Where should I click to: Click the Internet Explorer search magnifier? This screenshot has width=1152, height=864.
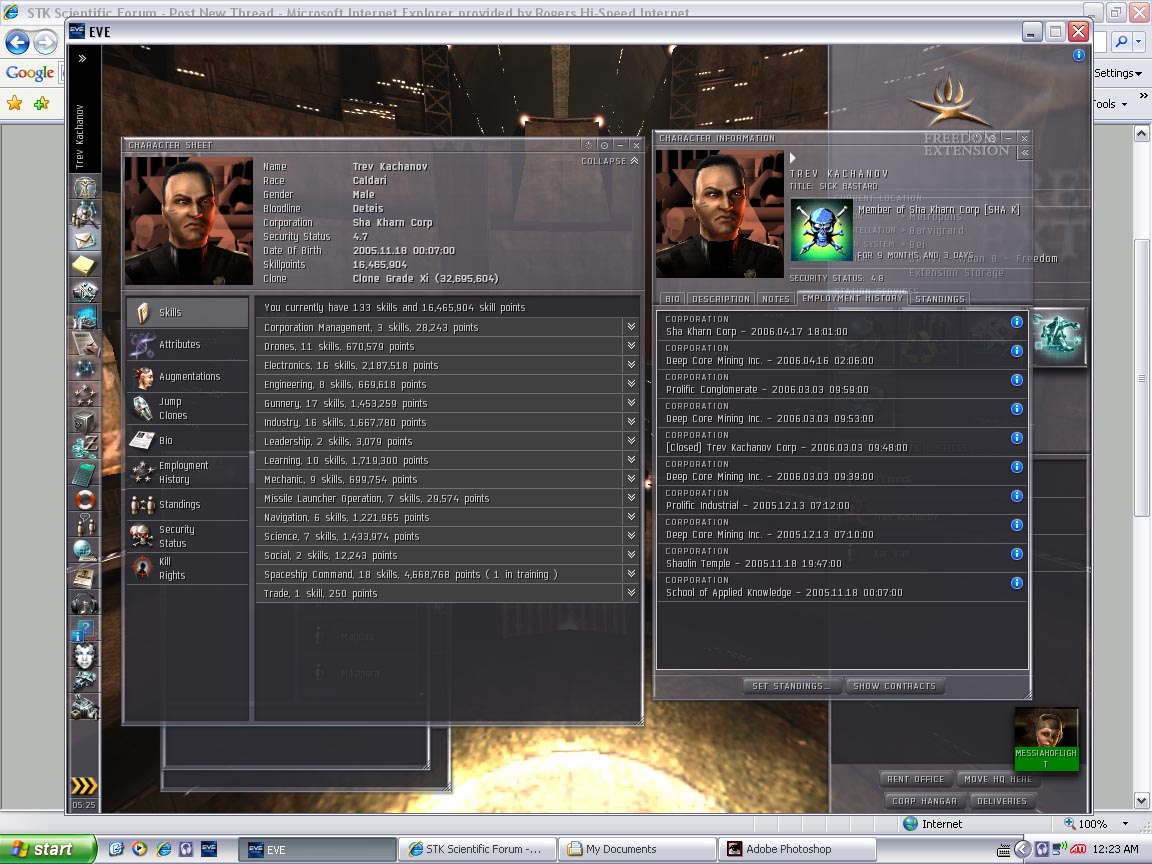point(1122,42)
